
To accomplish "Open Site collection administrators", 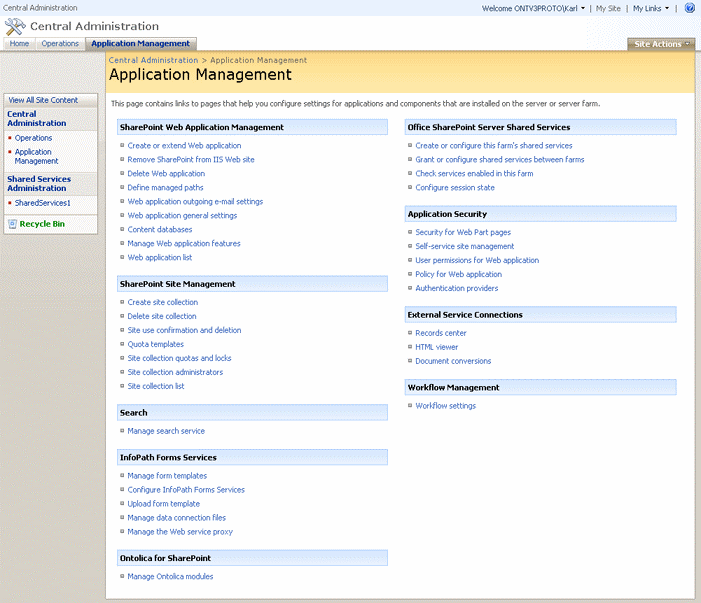I will [x=175, y=372].
